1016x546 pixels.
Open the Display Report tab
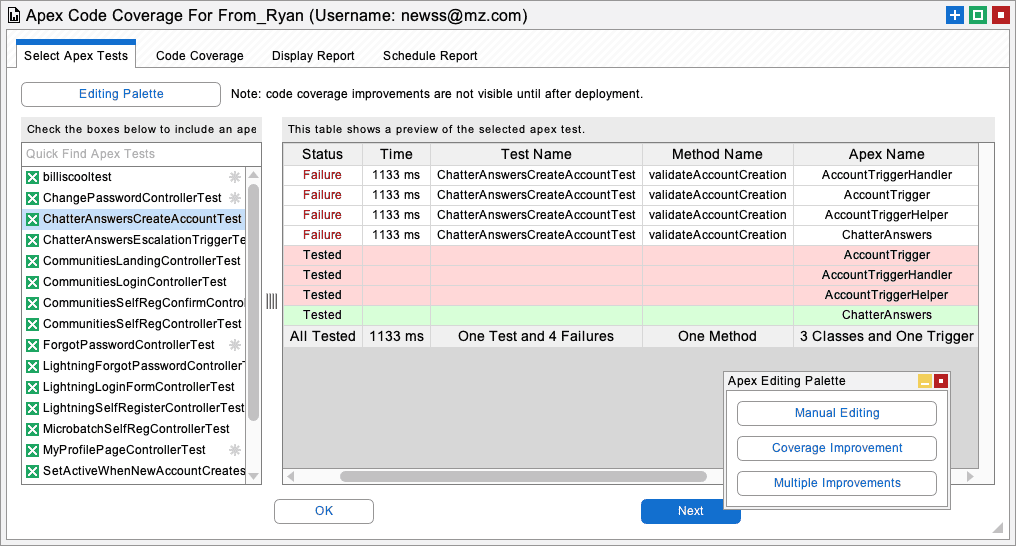tap(313, 56)
